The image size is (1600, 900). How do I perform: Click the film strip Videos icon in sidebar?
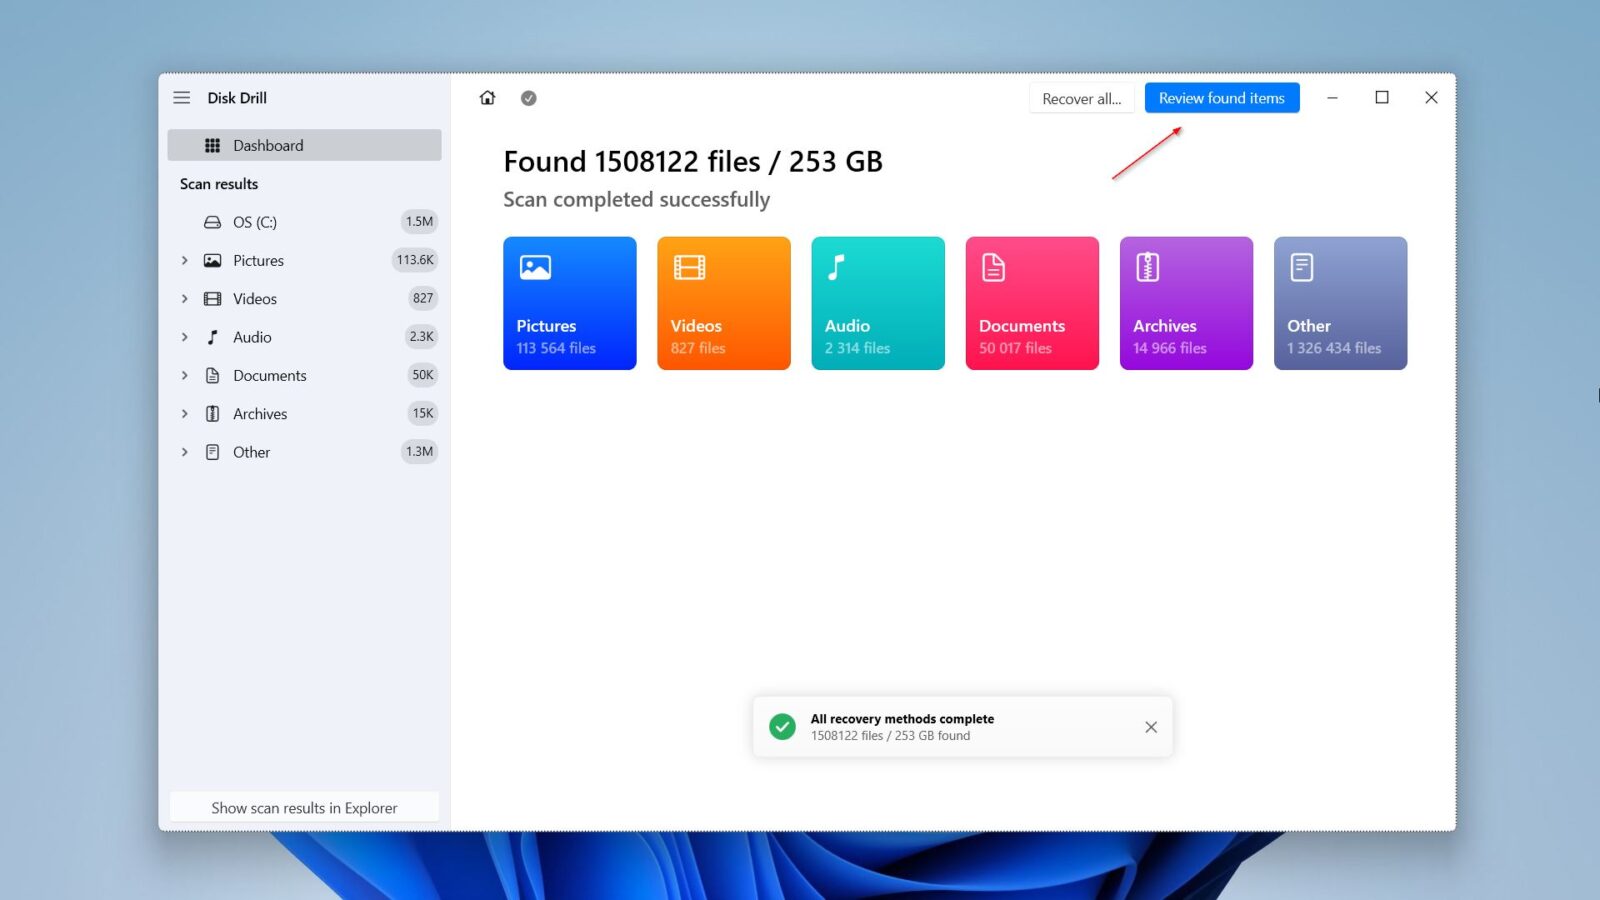click(212, 298)
